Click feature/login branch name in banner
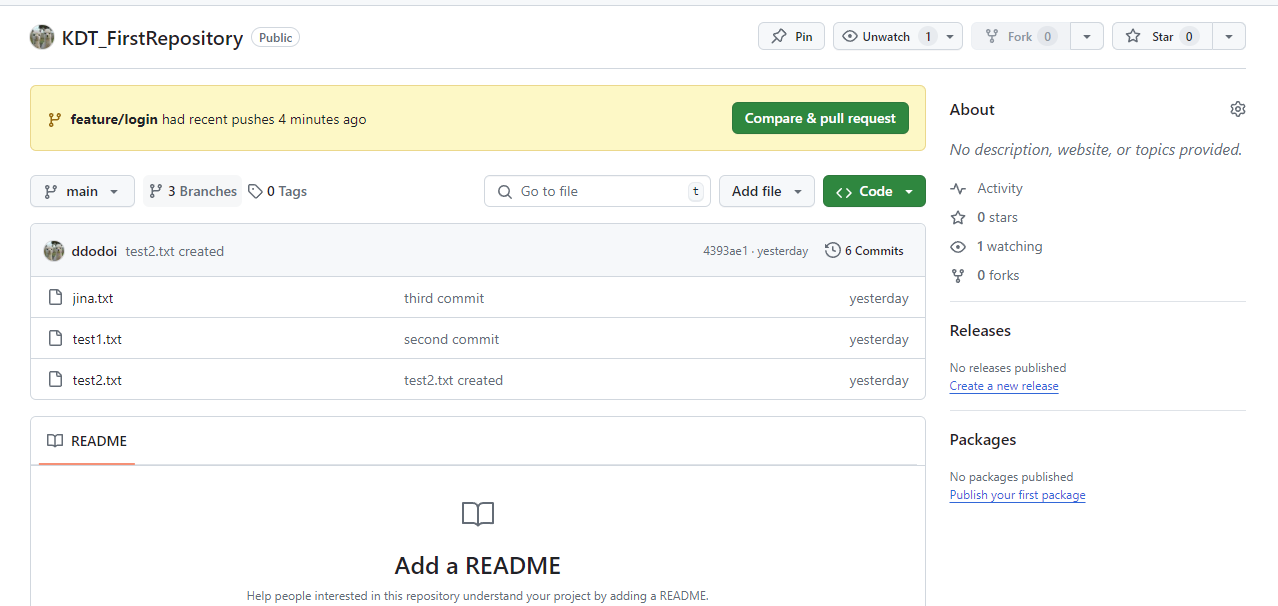The image size is (1278, 606). (x=114, y=119)
